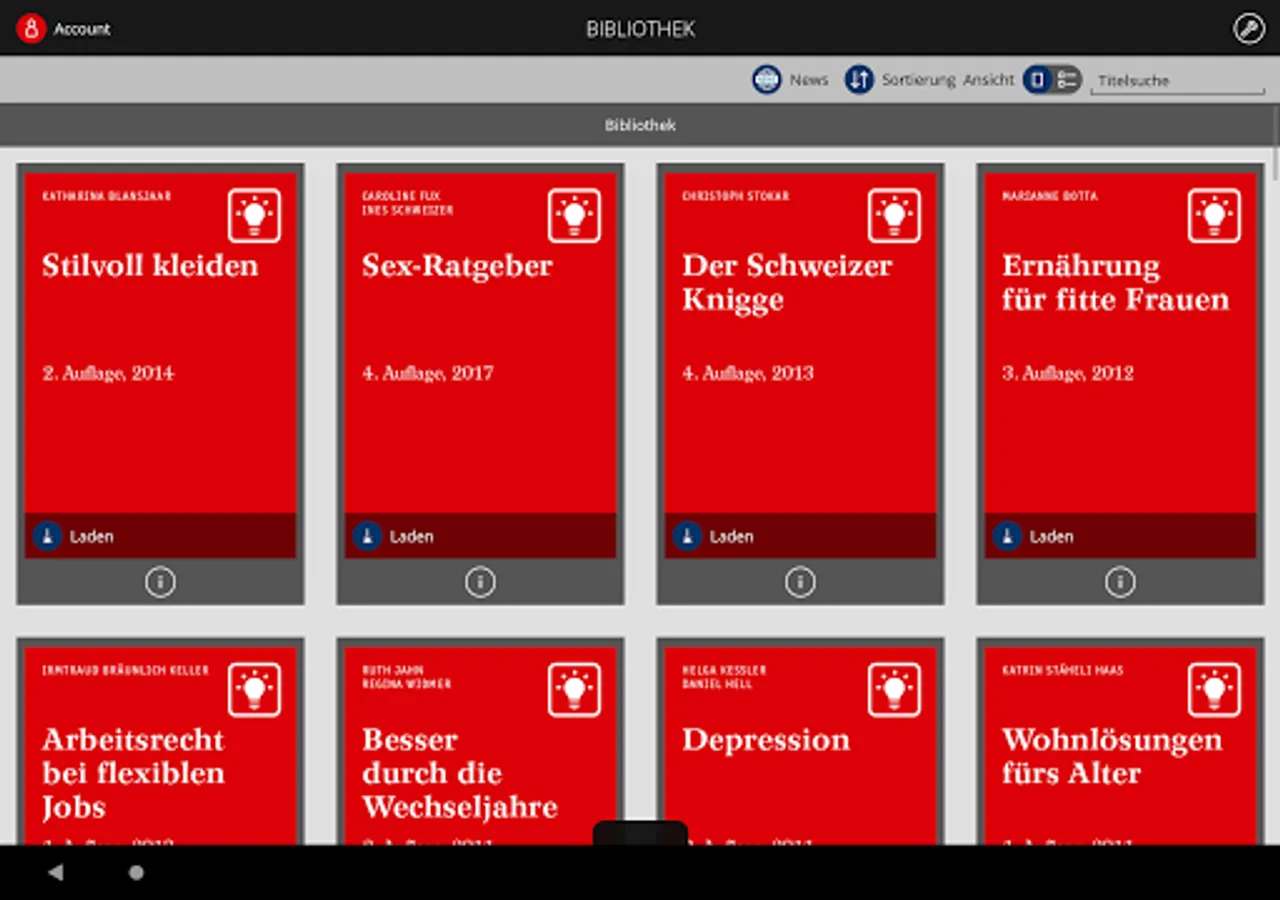Click author name Christoph Stokar
This screenshot has height=900, width=1280.
pos(735,196)
